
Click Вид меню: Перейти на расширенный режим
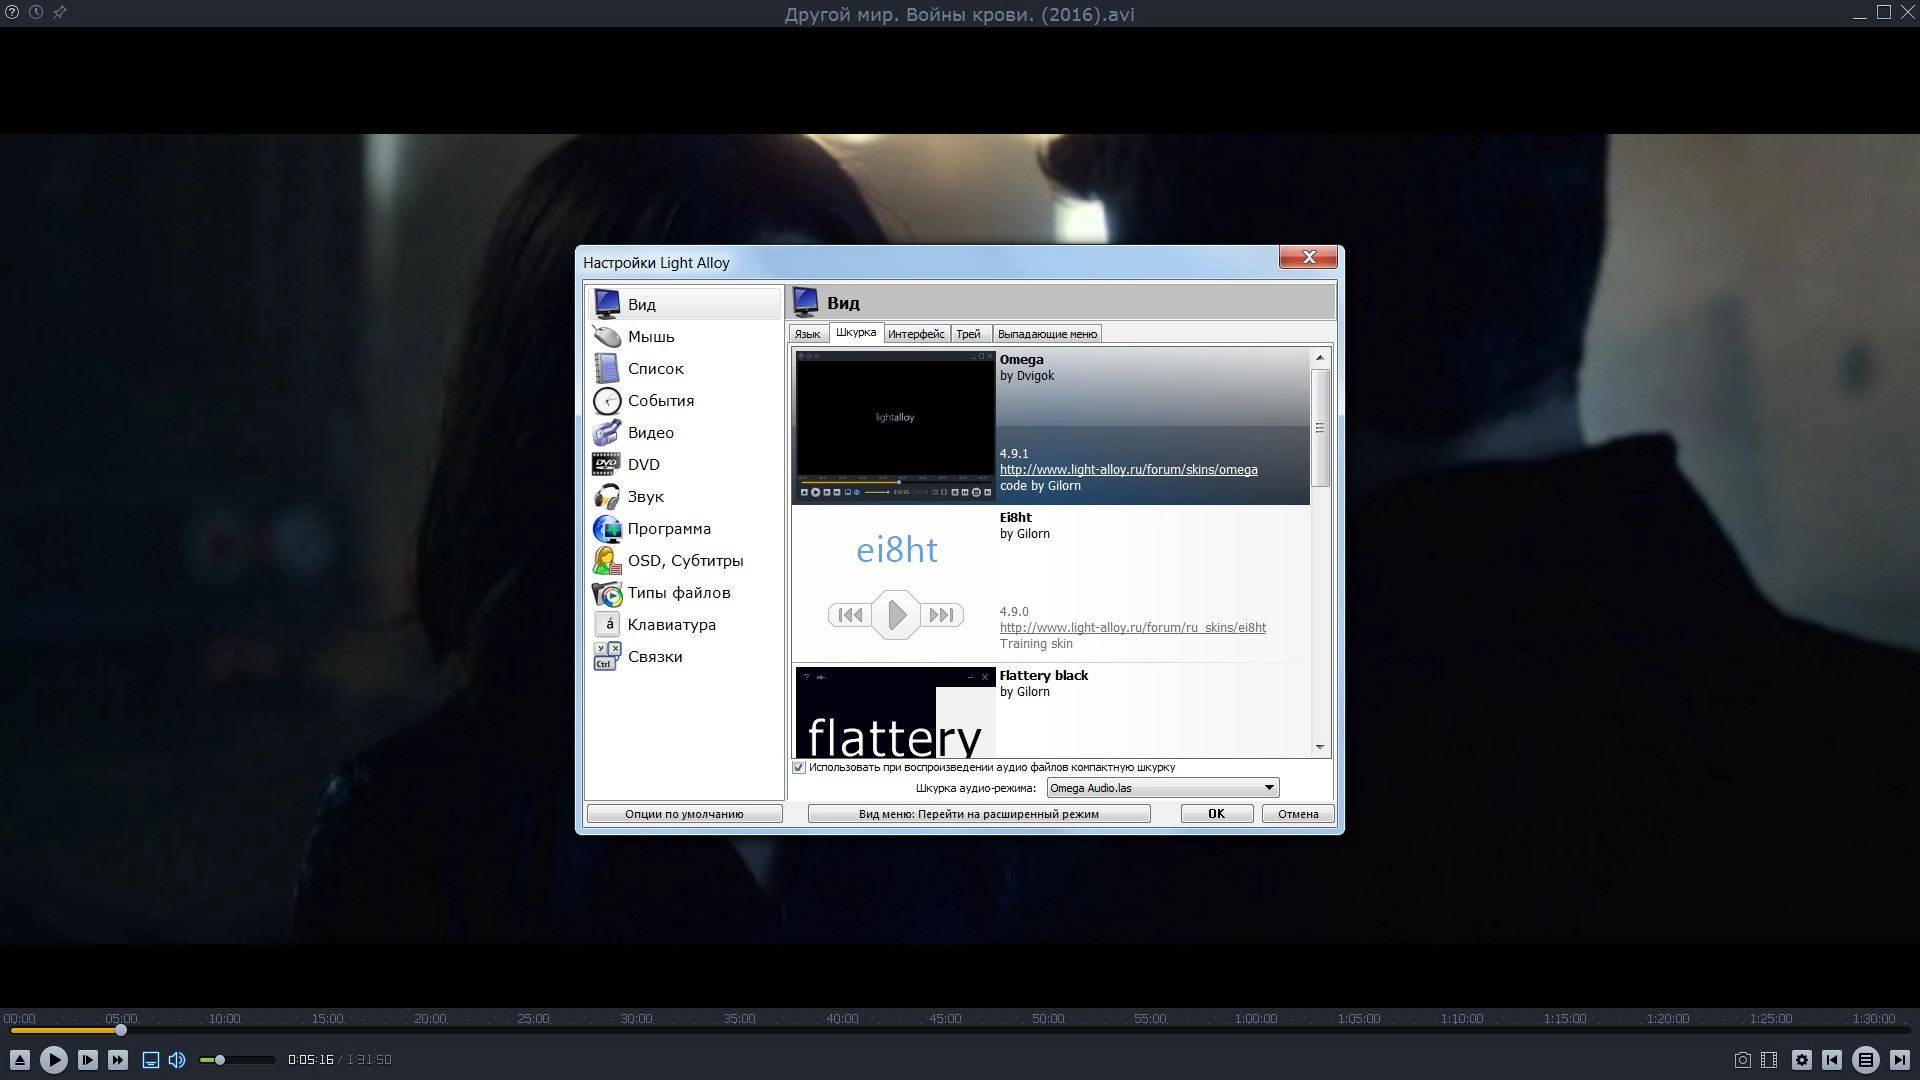point(979,814)
